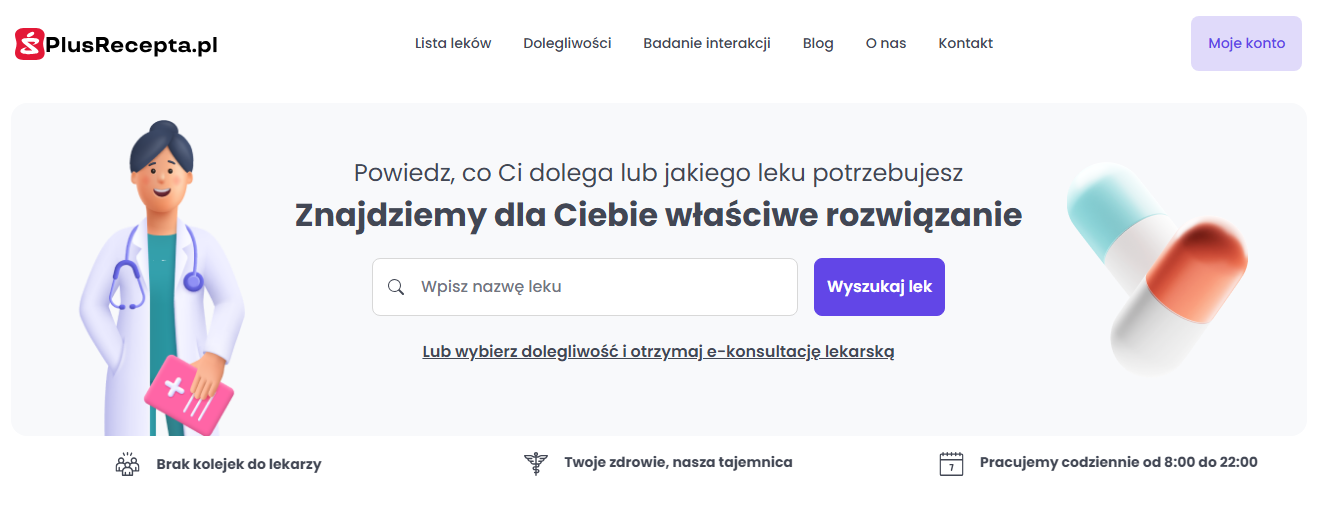Click the caduceus medical icon
This screenshot has height=512, width=1320.
point(536,463)
